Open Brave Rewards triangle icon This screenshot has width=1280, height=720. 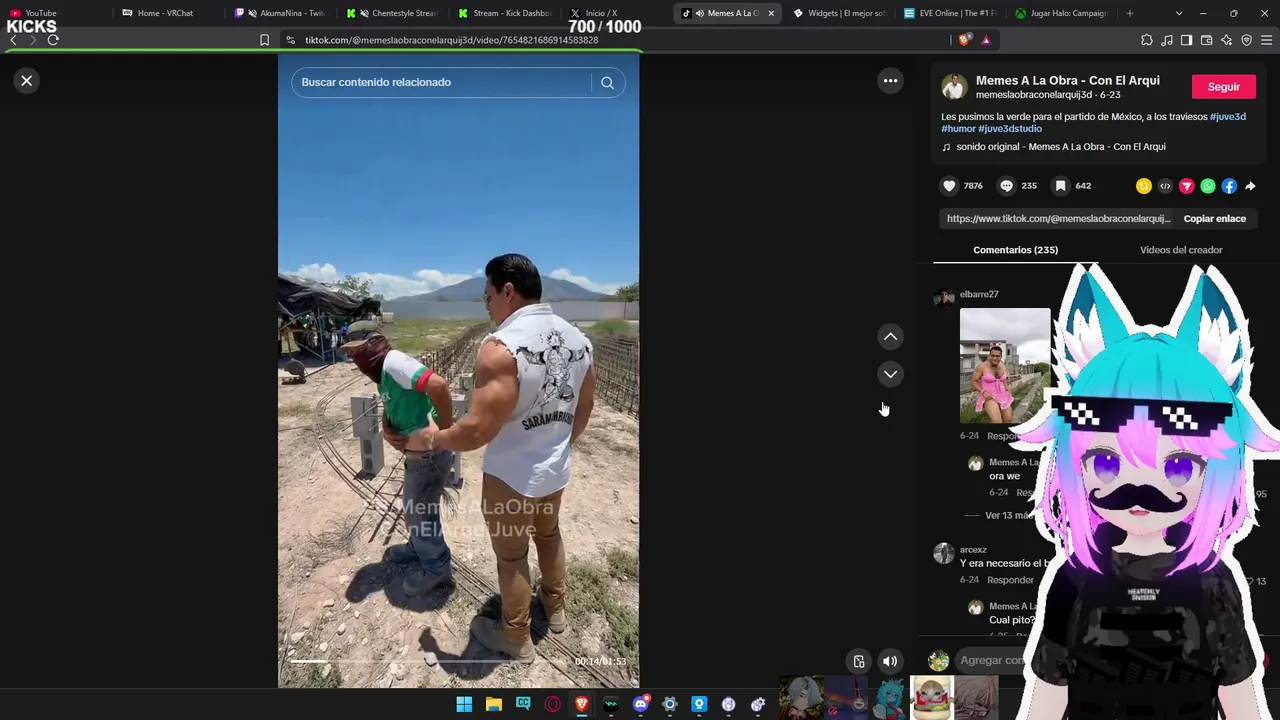click(986, 40)
